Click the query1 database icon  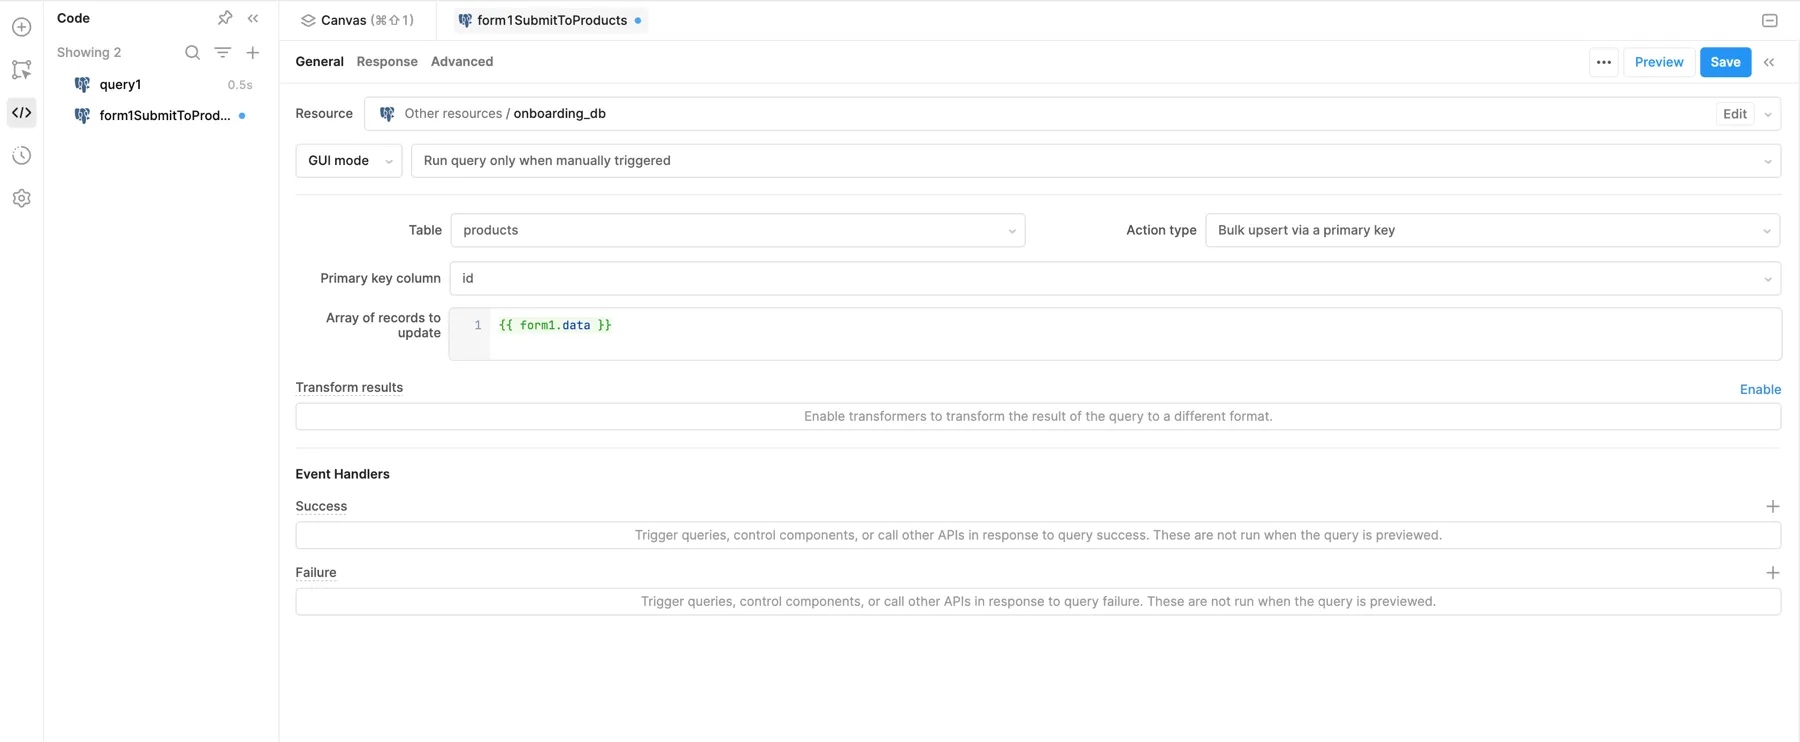[82, 85]
